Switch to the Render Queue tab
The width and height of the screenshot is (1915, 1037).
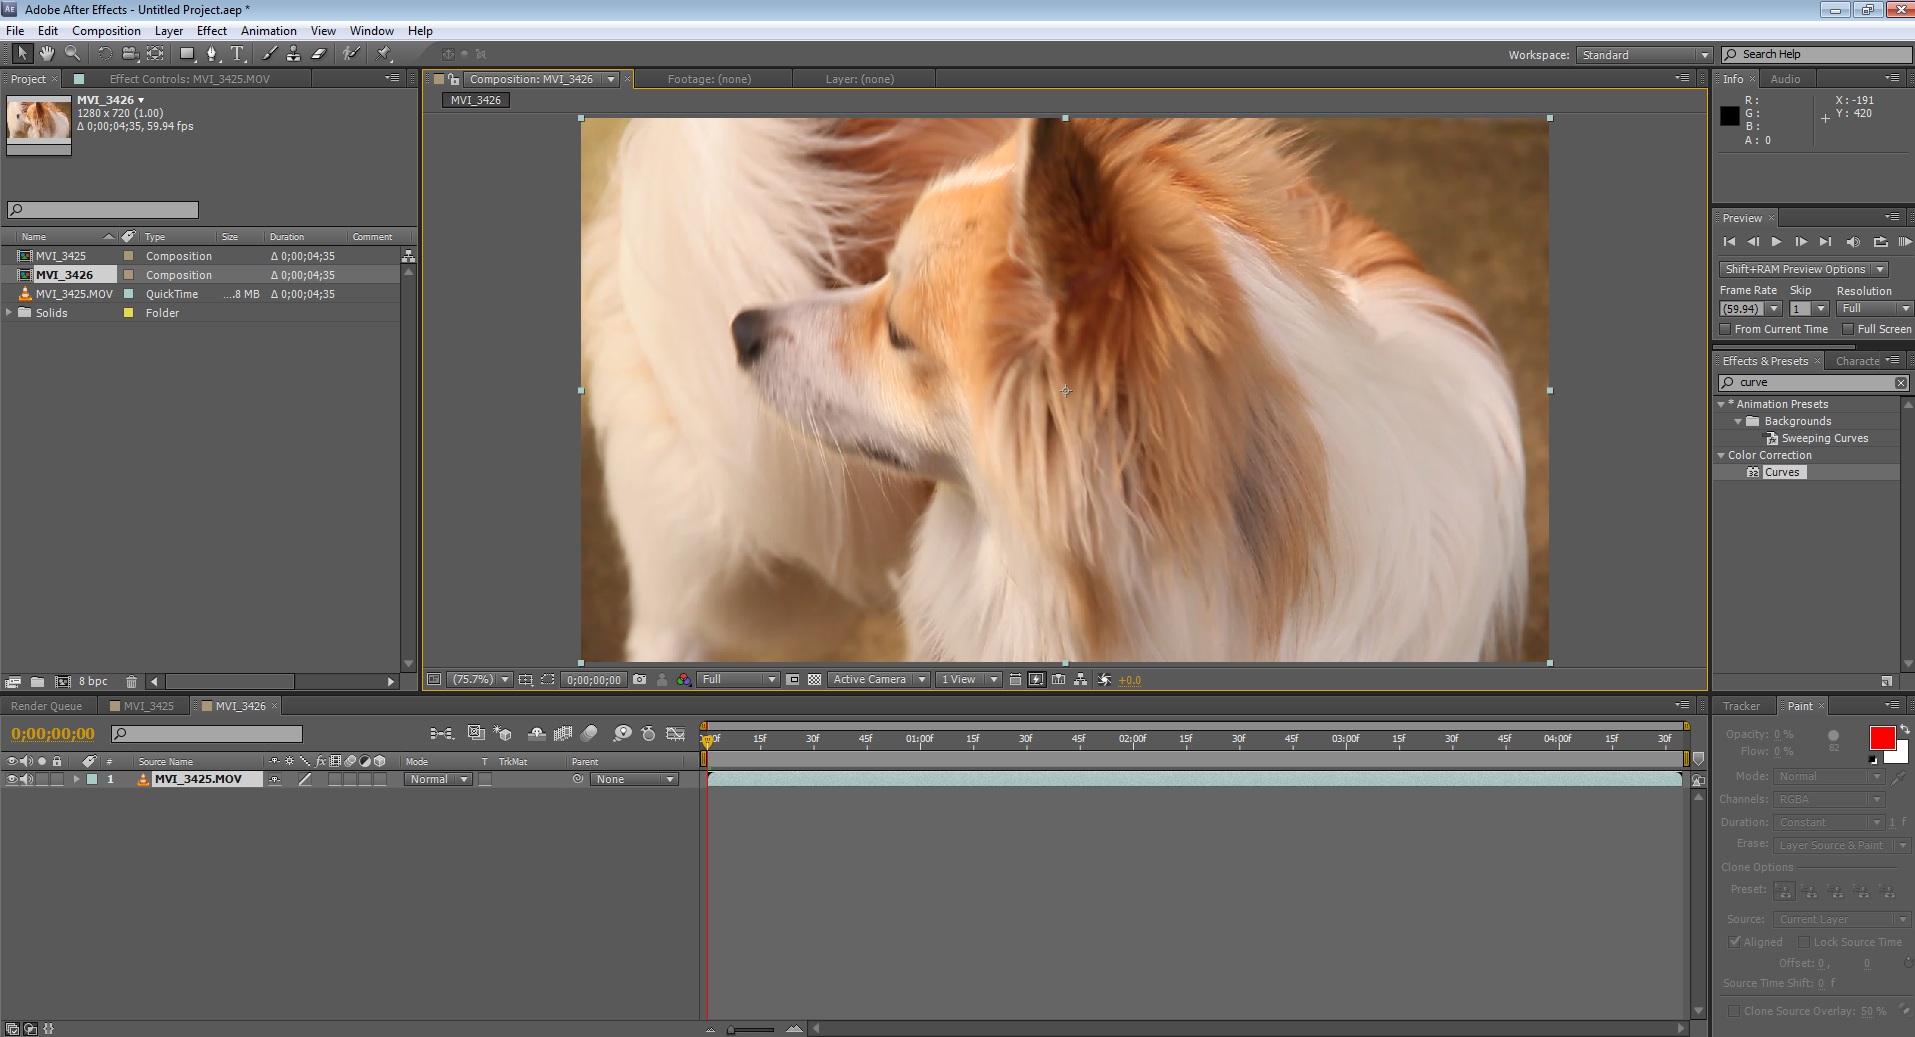[47, 706]
